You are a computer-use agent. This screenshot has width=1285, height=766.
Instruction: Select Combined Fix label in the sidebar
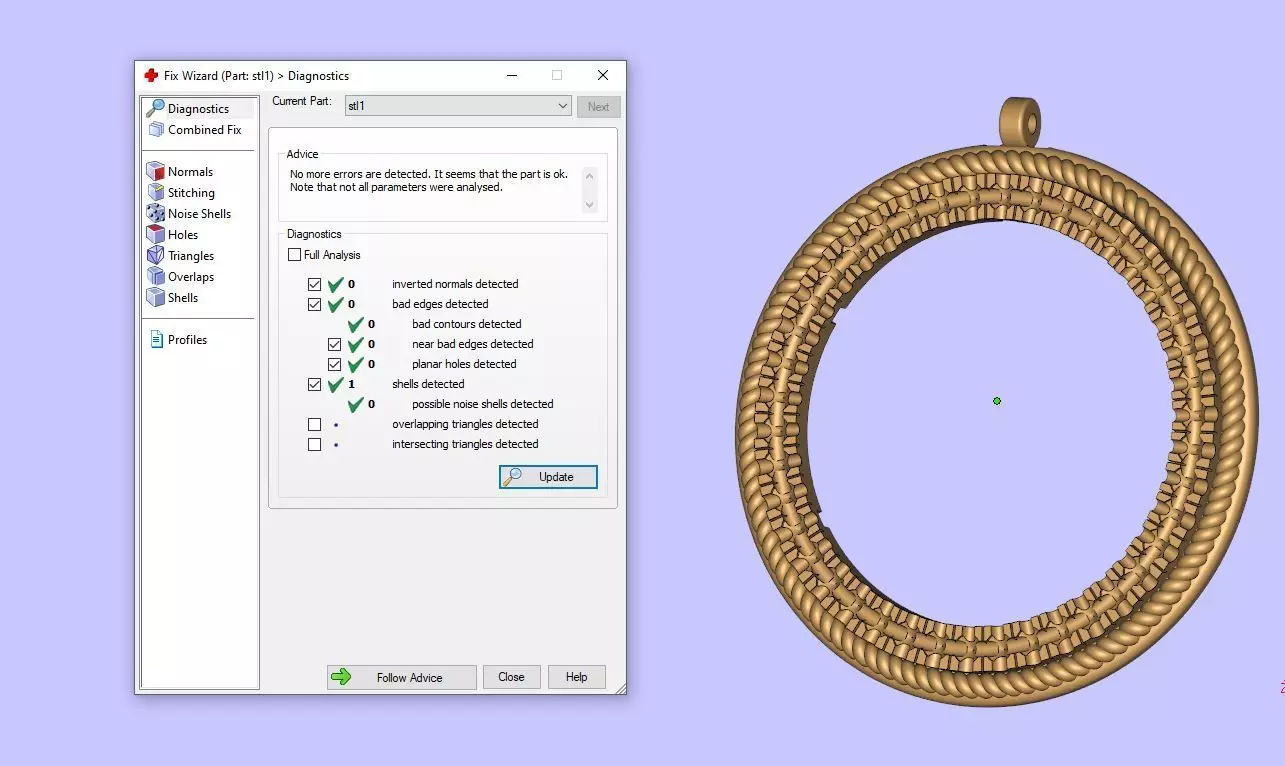click(205, 130)
